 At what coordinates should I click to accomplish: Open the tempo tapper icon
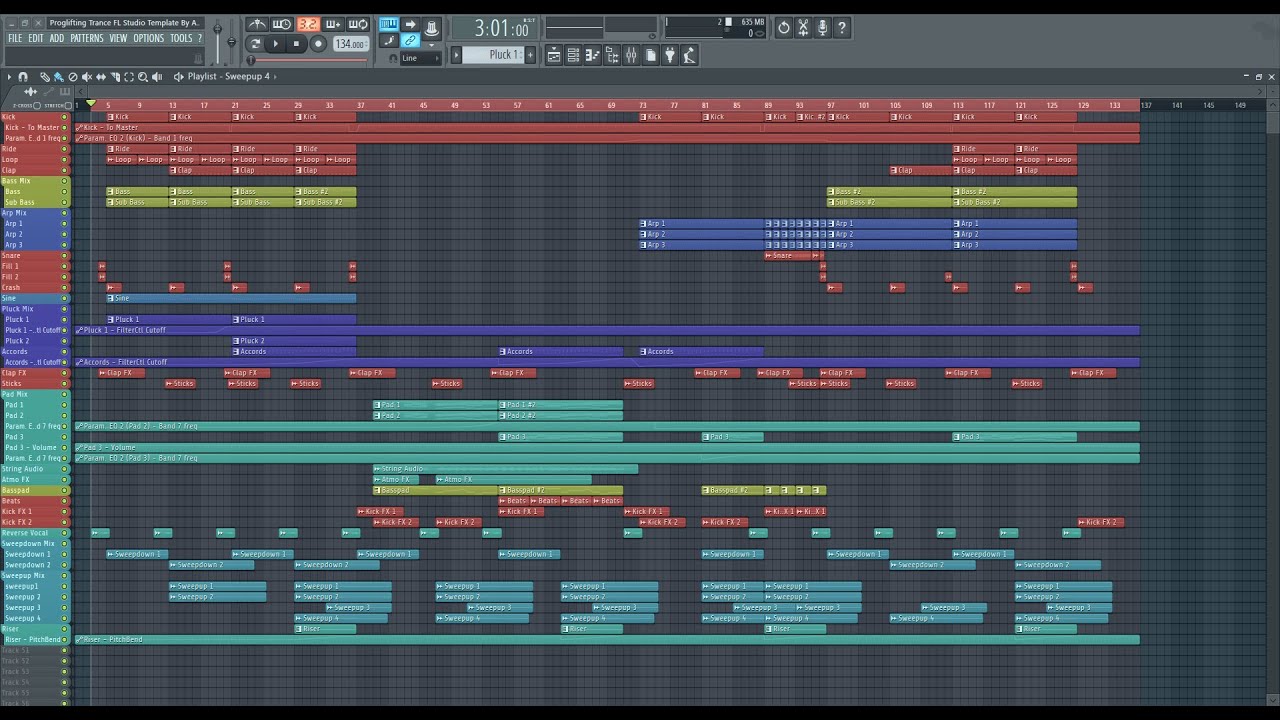point(689,55)
